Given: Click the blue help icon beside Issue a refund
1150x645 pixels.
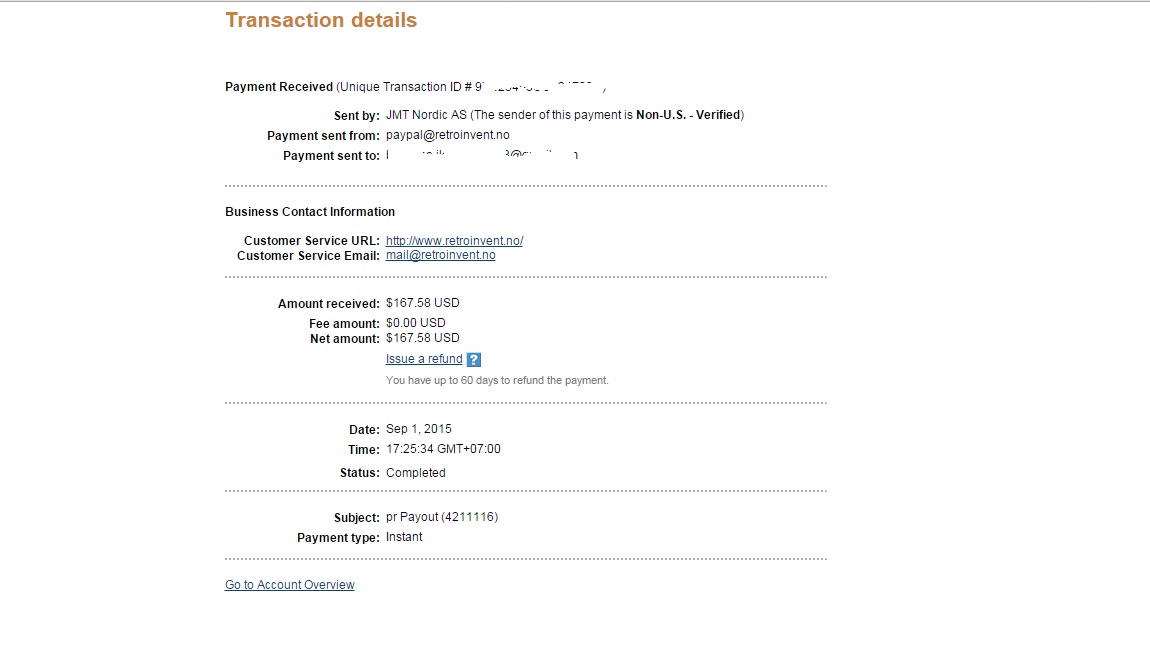Looking at the screenshot, I should pos(474,360).
